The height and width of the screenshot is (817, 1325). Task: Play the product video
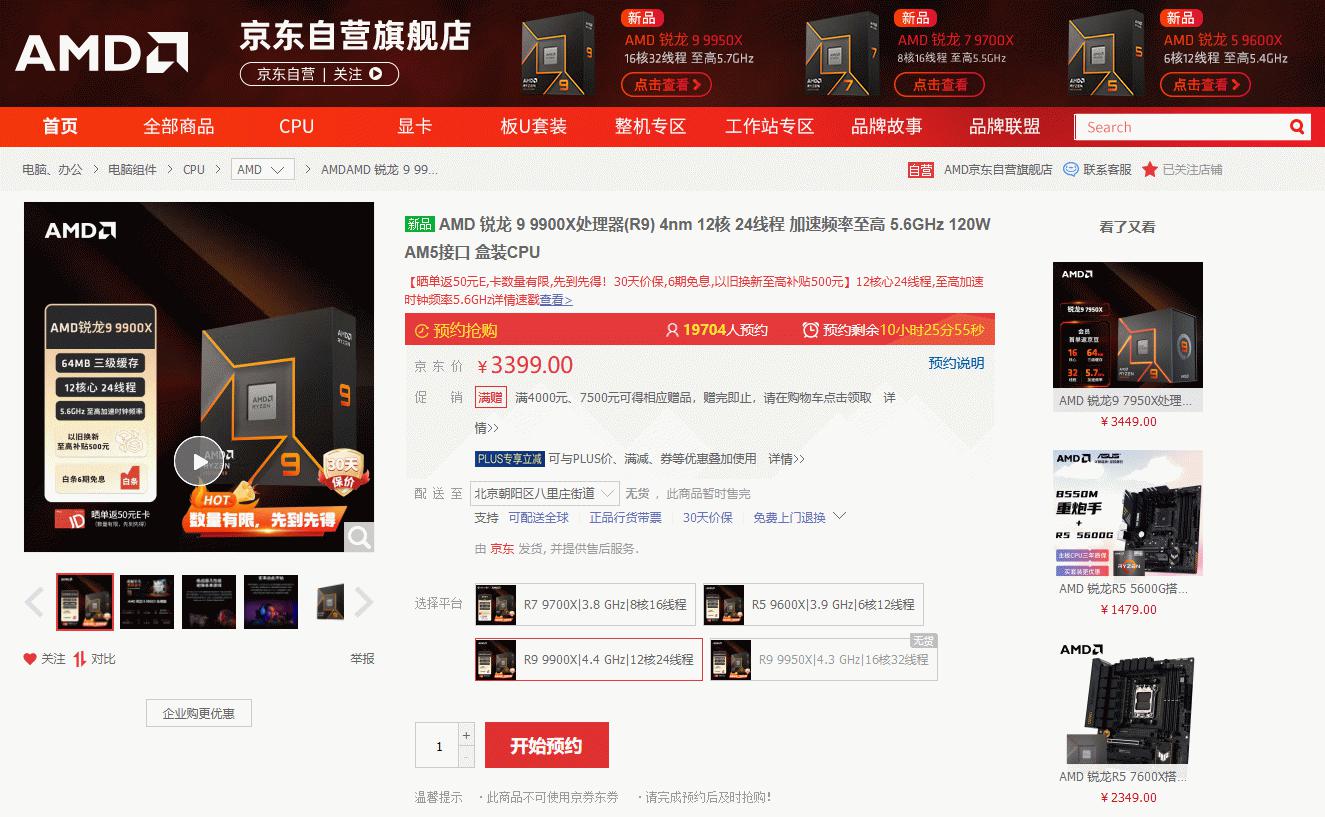click(x=199, y=461)
